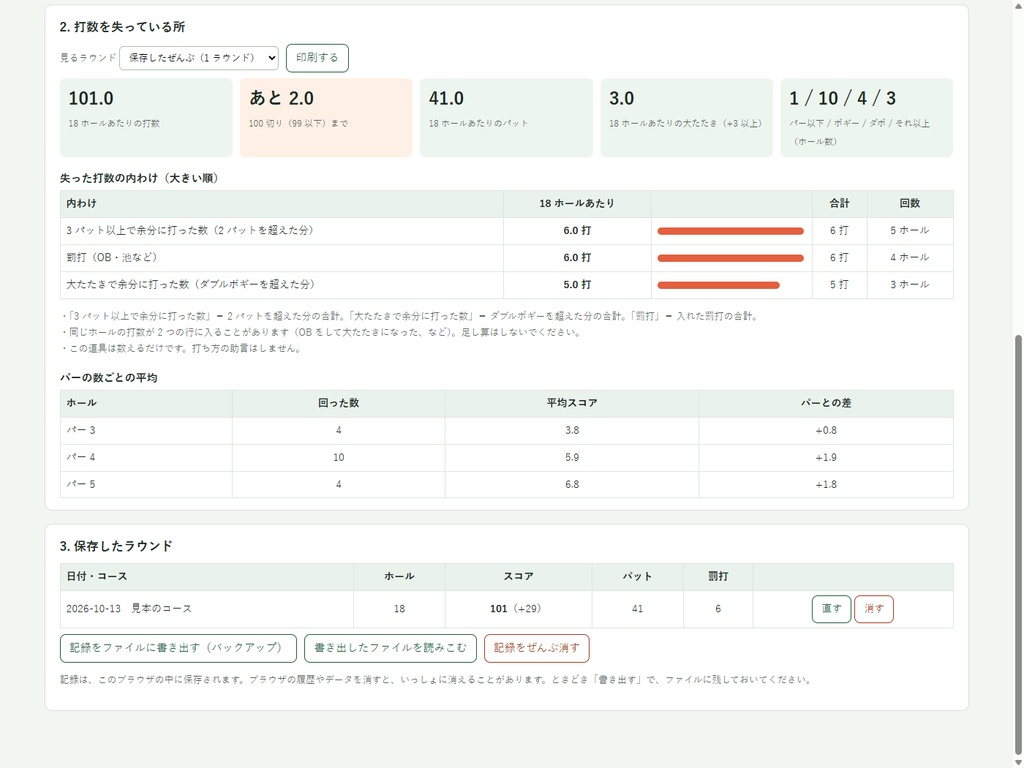Click the 失った打数の内わけ（大きい順）subheading
1024x768 pixels.
[x=139, y=178]
